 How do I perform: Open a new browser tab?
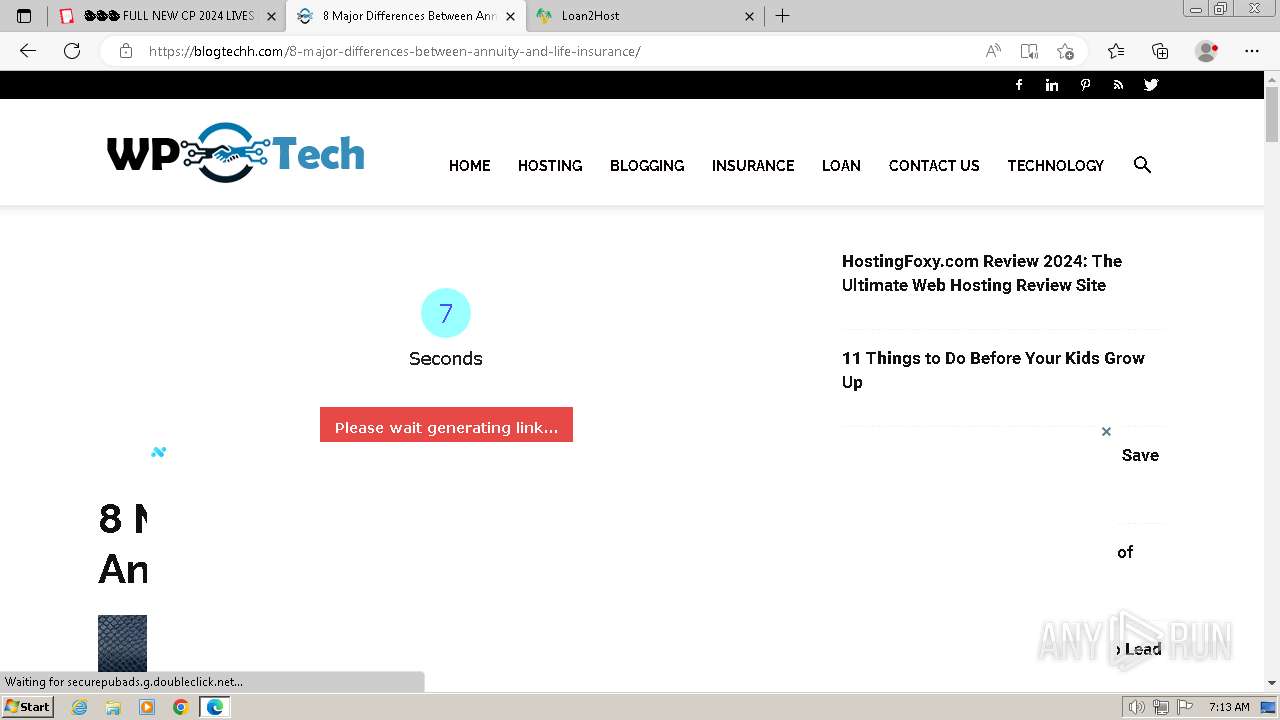pos(783,16)
